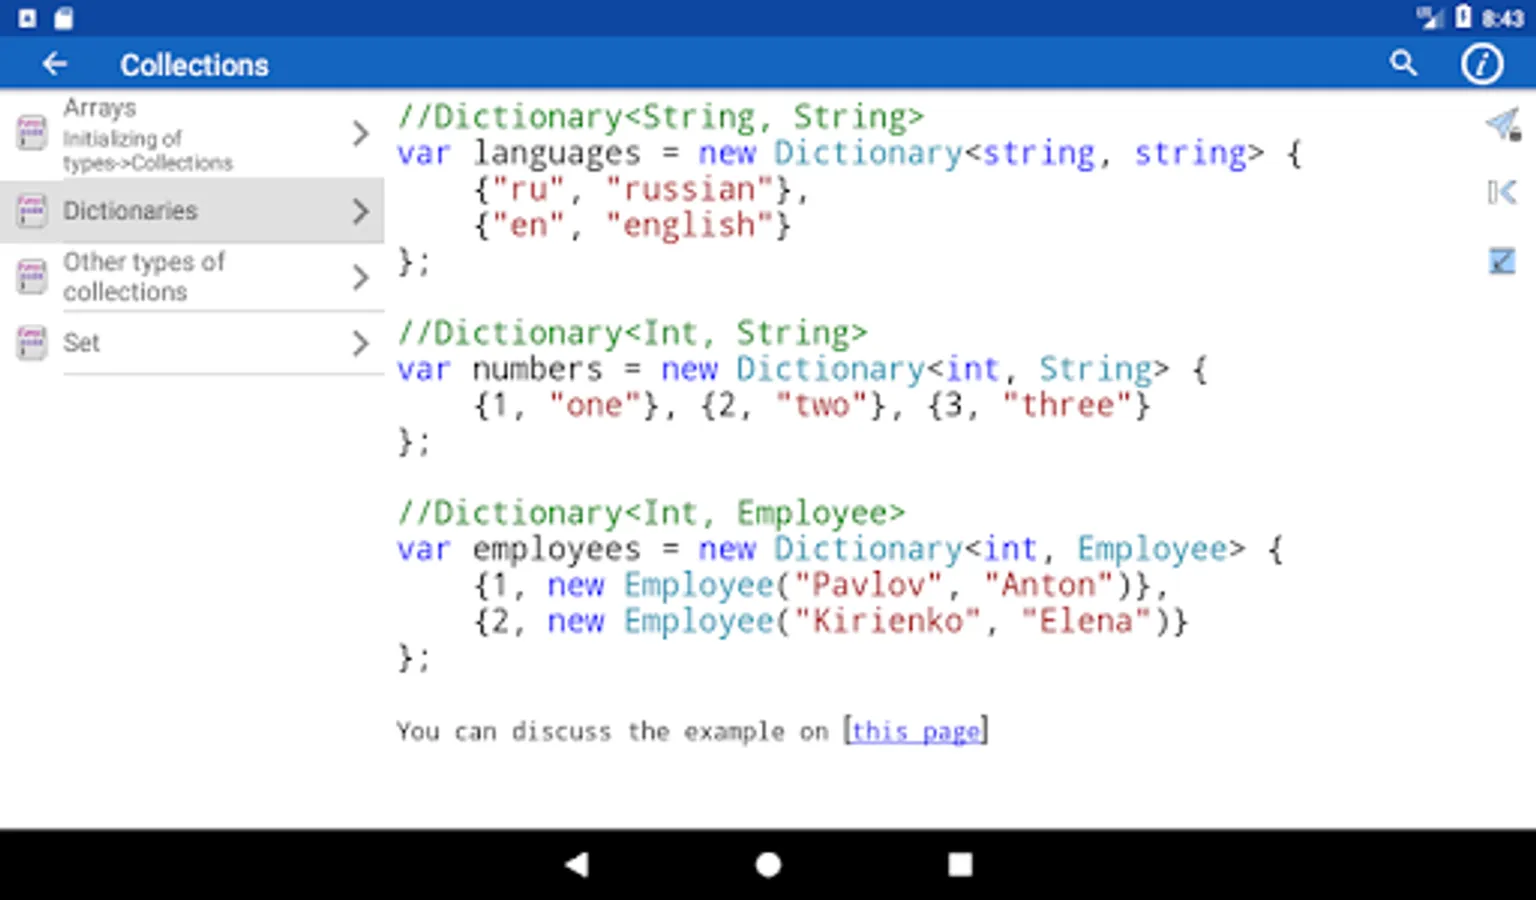Click the Employee("Kirienko", "Elena") line
The width and height of the screenshot is (1536, 900).
coord(831,621)
